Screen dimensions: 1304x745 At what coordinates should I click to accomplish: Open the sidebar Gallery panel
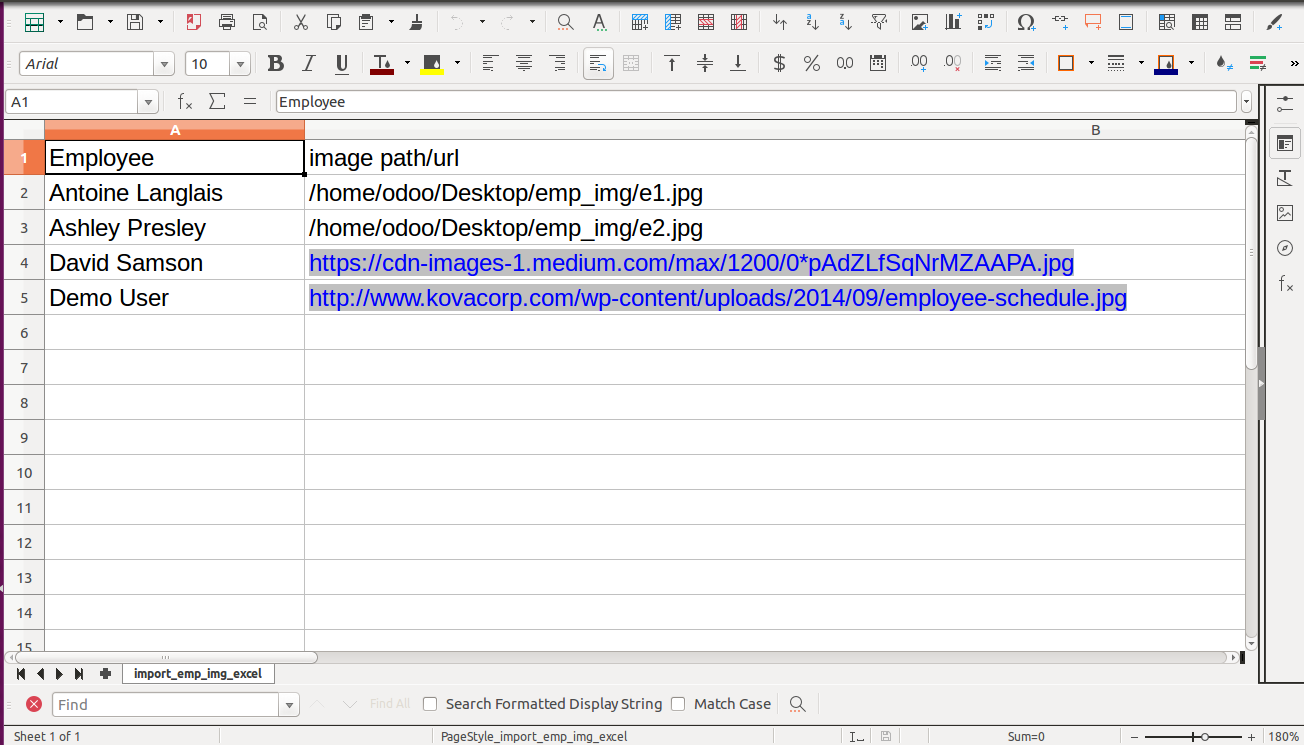point(1285,213)
